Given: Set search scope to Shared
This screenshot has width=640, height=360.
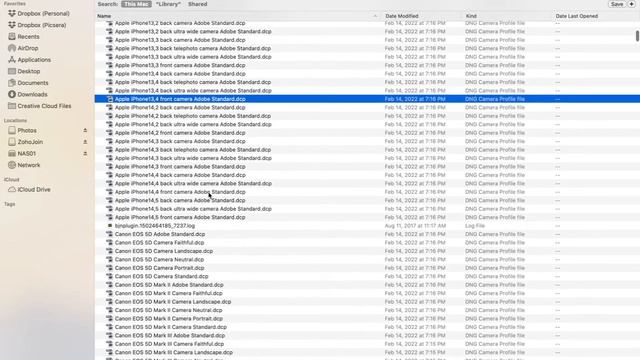Looking at the screenshot, I should [x=198, y=4].
